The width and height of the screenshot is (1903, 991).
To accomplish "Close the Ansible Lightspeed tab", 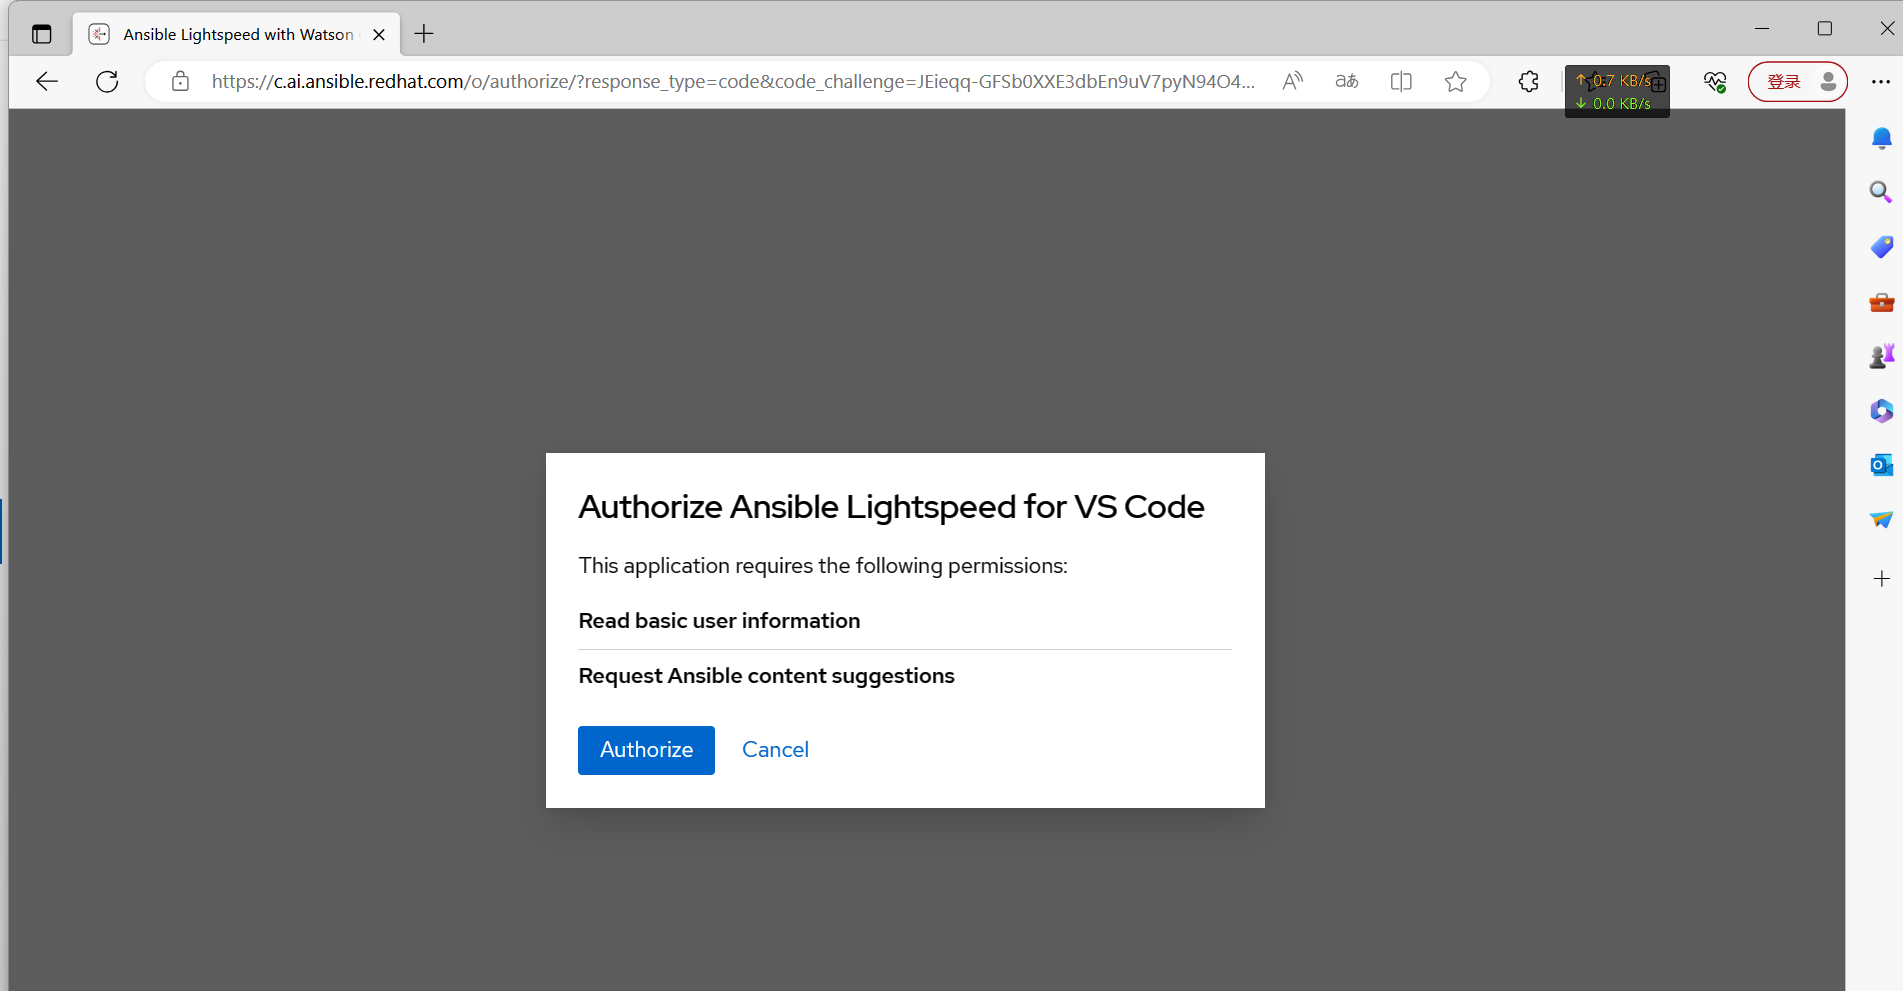I will click(379, 34).
